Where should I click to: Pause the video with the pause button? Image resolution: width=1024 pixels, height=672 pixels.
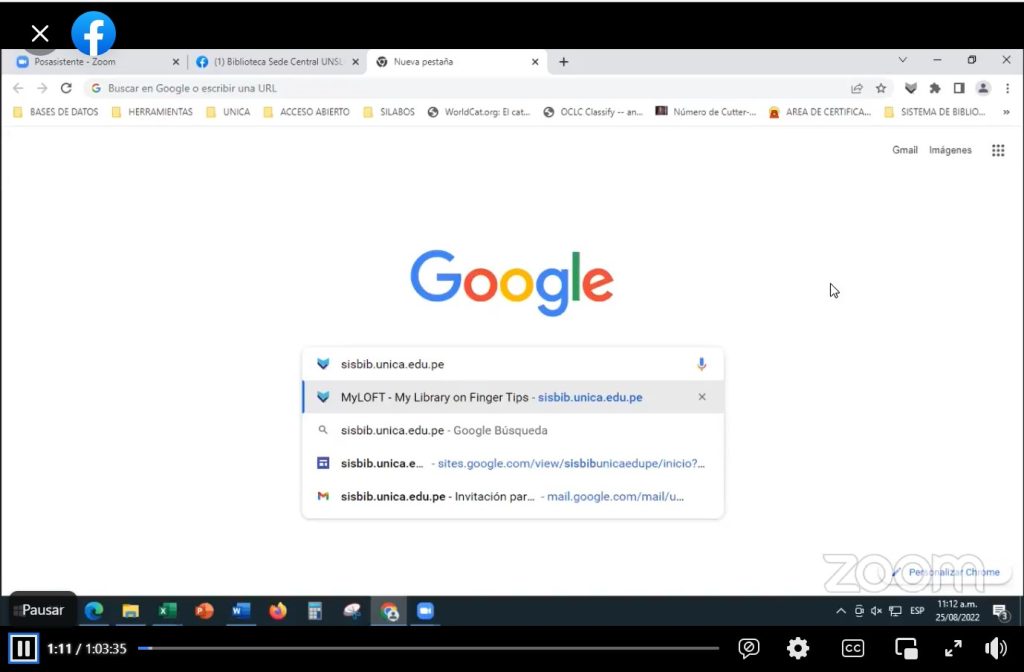click(x=23, y=648)
